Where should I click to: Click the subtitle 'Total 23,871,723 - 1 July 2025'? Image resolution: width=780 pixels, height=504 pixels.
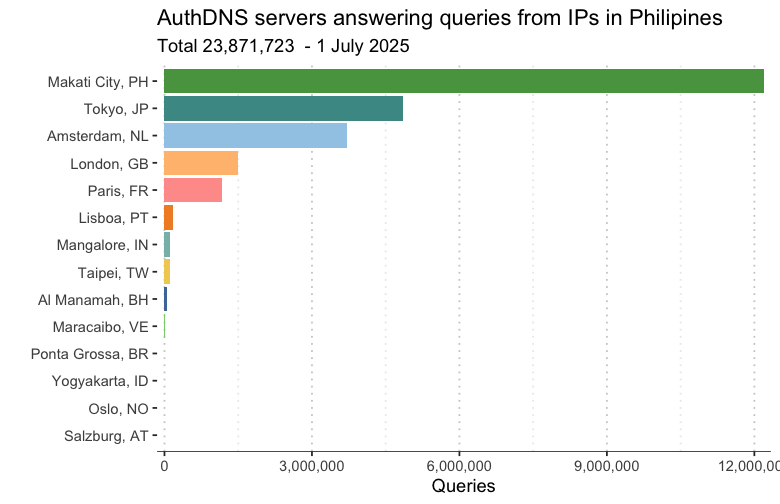point(283,46)
